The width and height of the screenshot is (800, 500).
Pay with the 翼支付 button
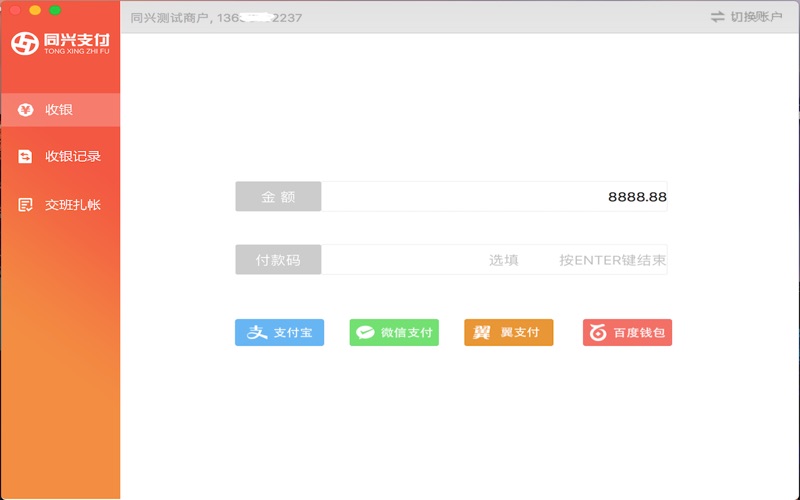pyautogui.click(x=509, y=333)
